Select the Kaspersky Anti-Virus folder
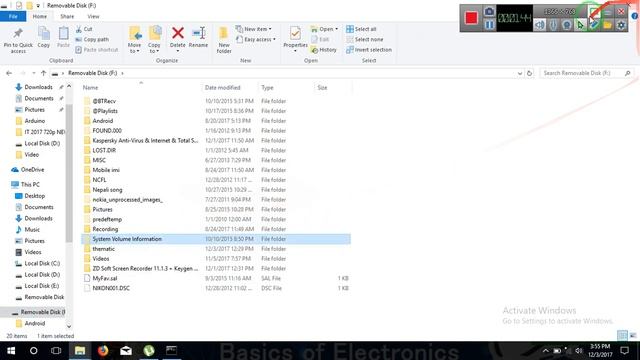This screenshot has height=360, width=640. tap(145, 140)
